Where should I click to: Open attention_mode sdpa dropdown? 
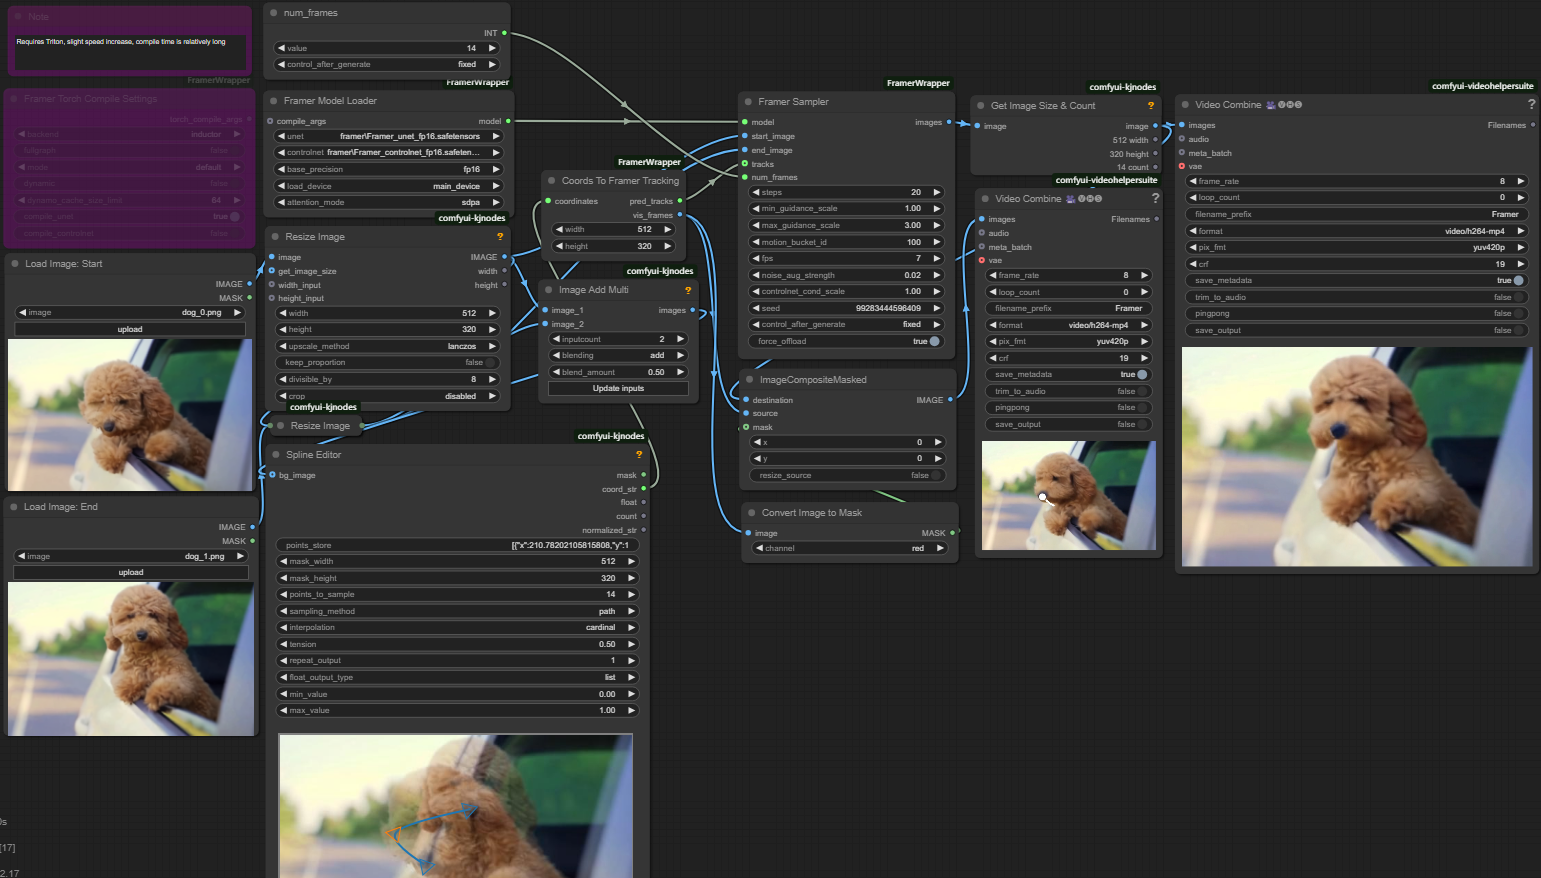(388, 202)
